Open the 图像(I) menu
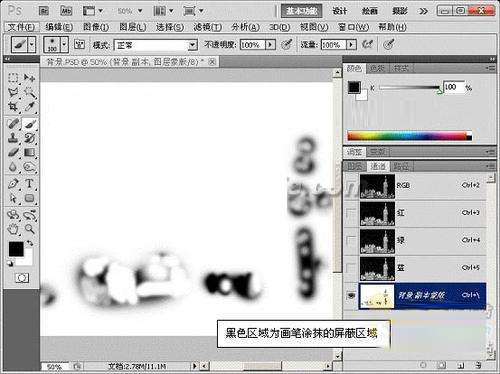The height and width of the screenshot is (374, 500). click(x=96, y=27)
